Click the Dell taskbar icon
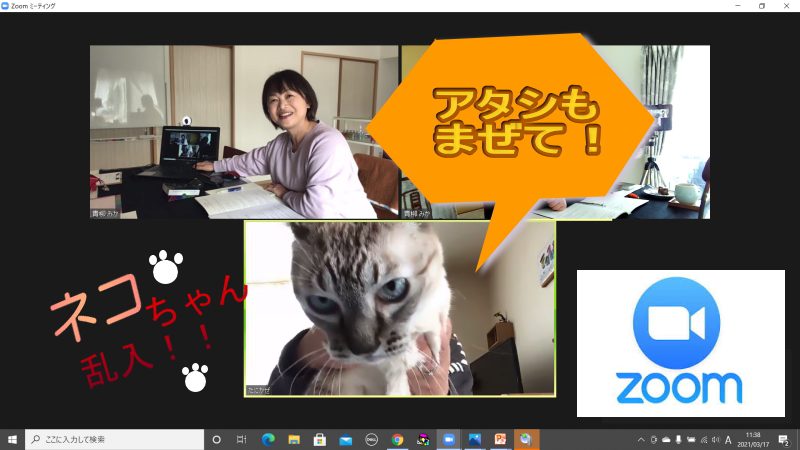 pyautogui.click(x=371, y=439)
